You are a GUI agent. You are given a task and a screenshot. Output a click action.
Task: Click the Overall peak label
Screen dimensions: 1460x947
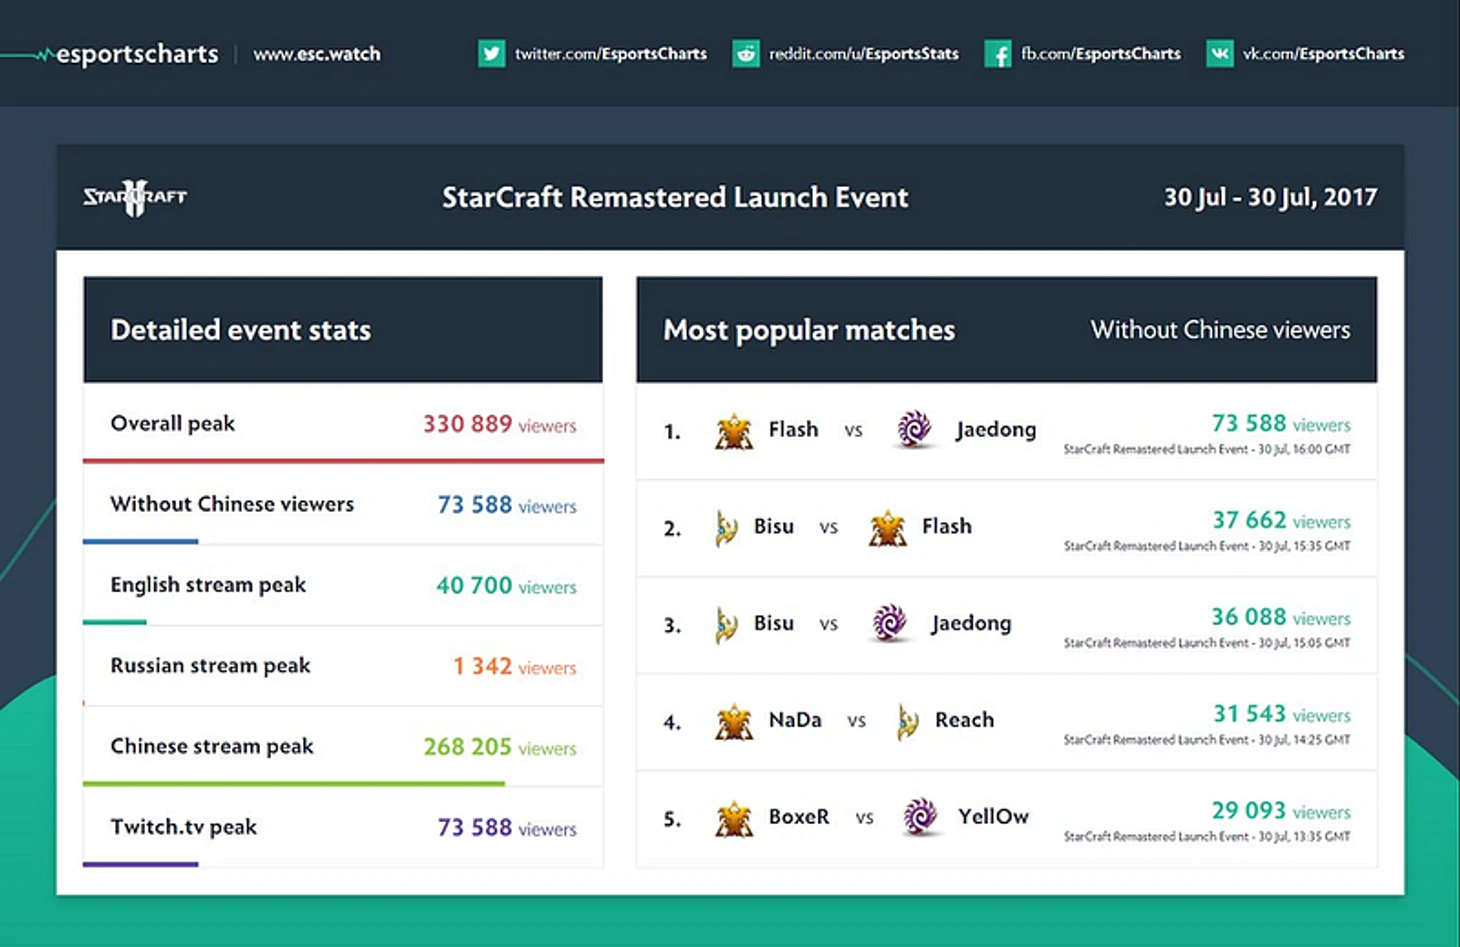coord(173,424)
